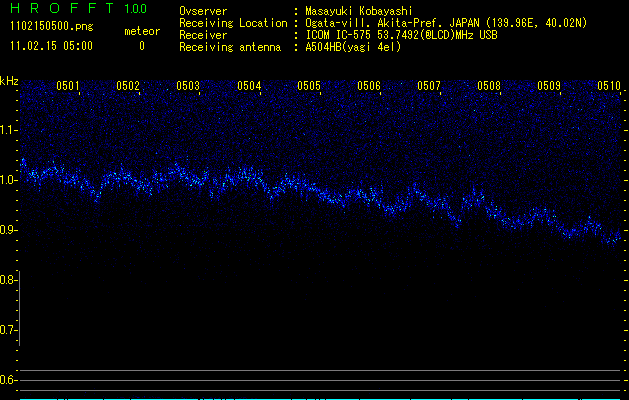The height and width of the screenshot is (400, 629).
Task: Click the 0501 time marker
Action: tap(69, 86)
